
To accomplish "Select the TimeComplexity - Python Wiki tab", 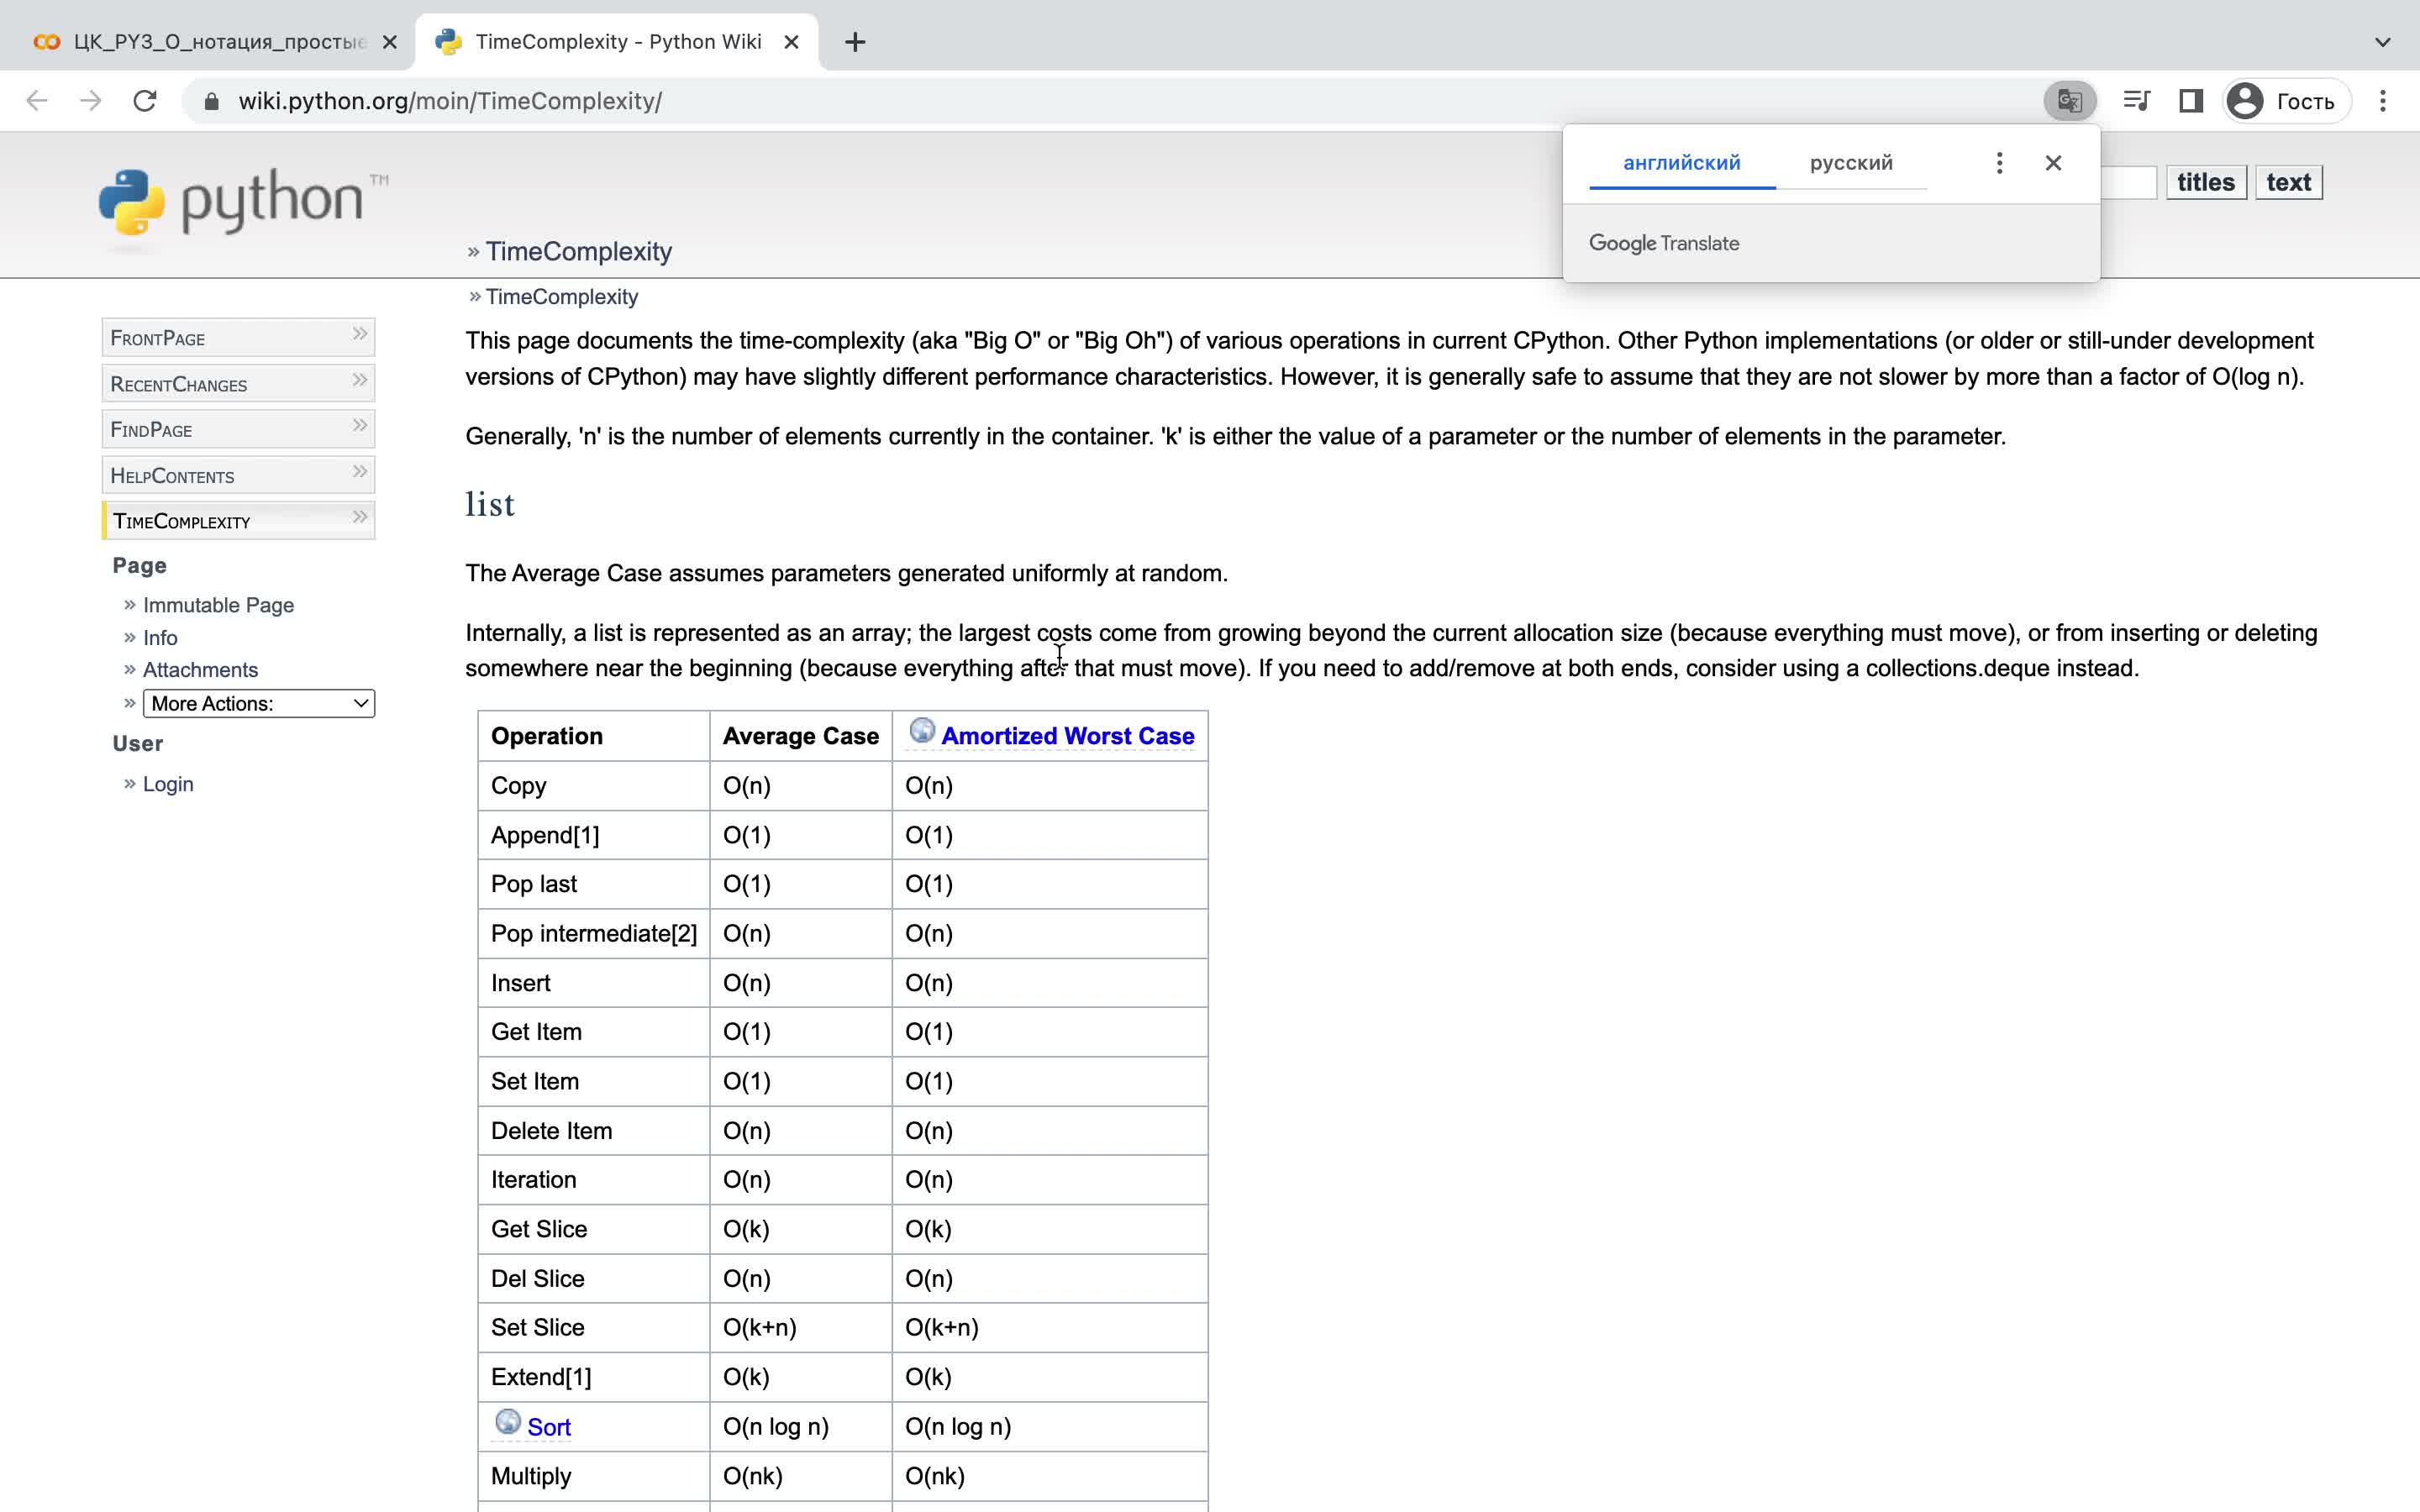I will (617, 42).
